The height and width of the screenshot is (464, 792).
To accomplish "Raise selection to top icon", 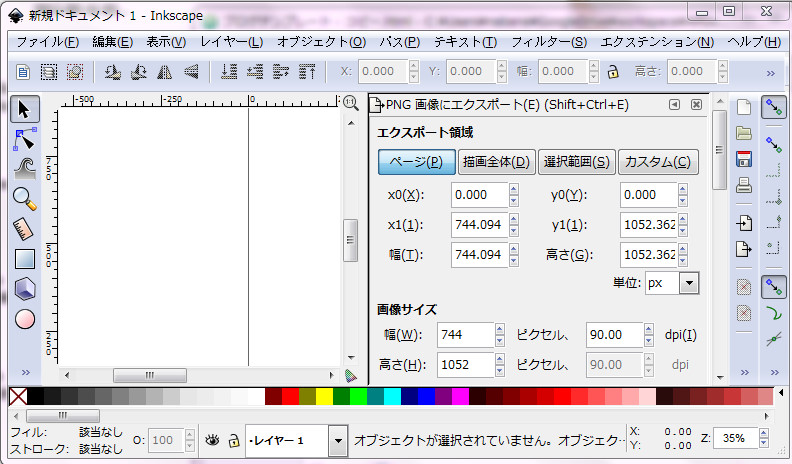I will 307,72.
